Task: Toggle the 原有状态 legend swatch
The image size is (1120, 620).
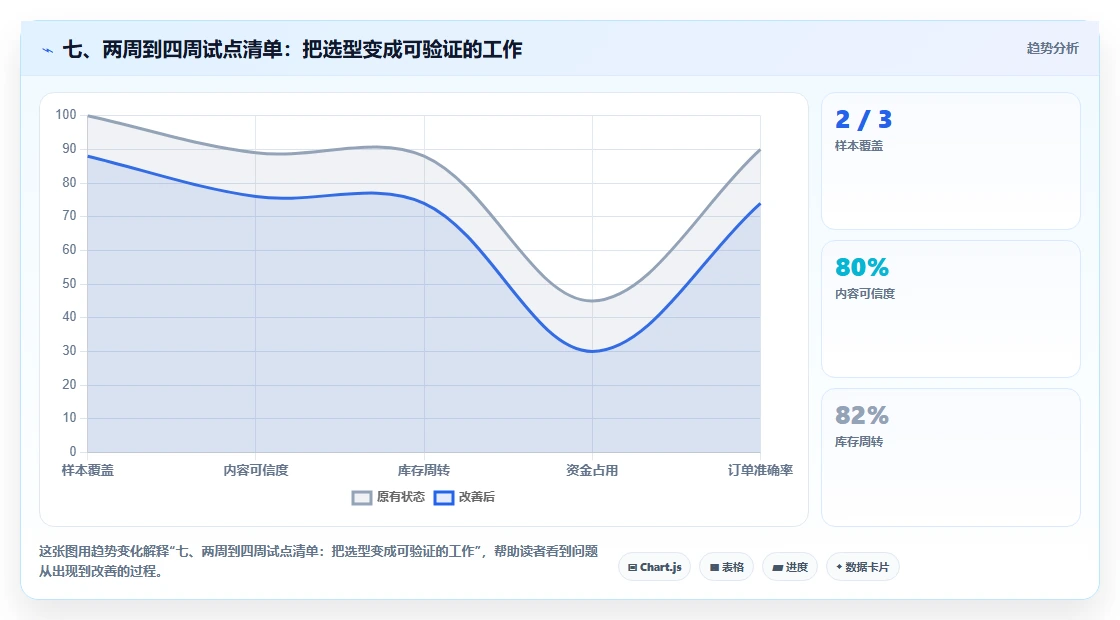Action: coord(362,498)
